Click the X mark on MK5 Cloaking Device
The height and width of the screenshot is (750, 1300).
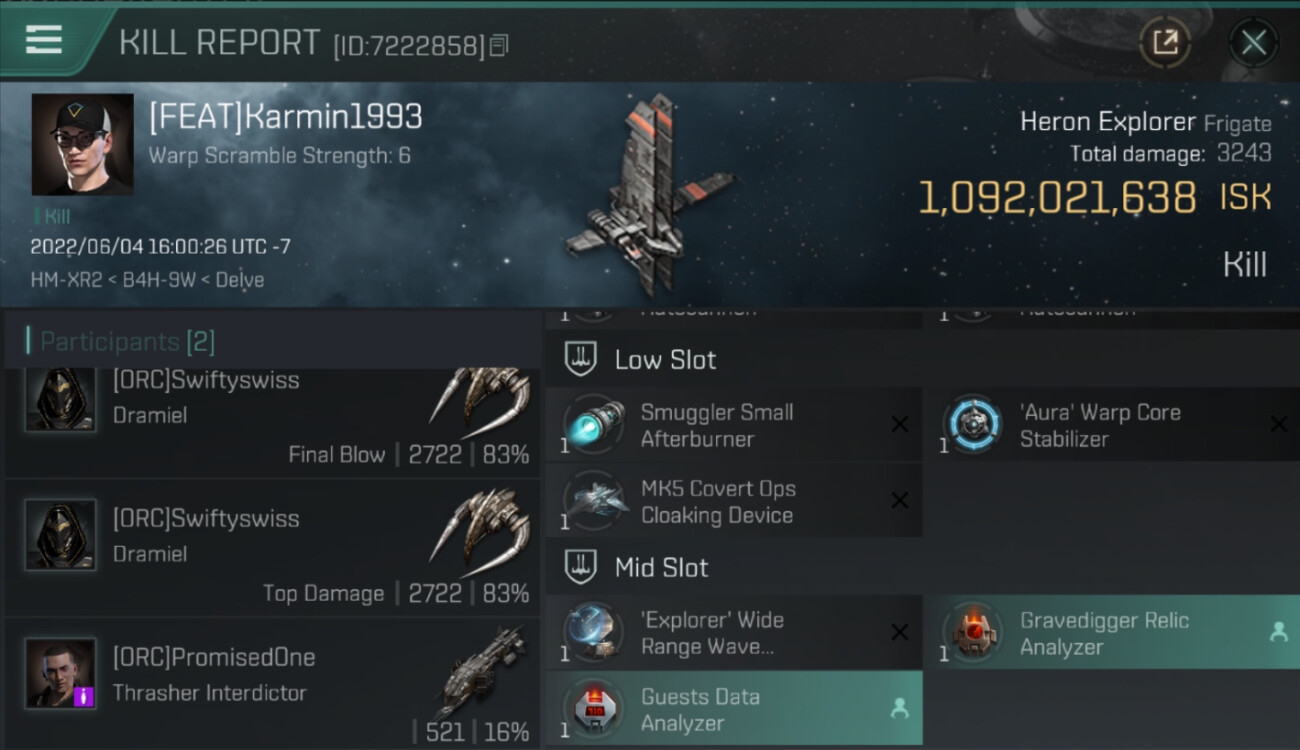click(899, 500)
